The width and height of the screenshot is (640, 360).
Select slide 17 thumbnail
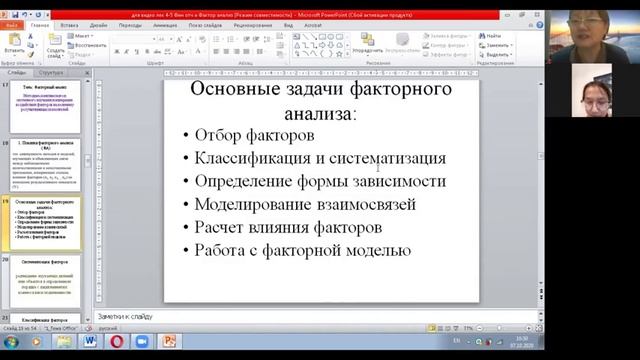(x=45, y=107)
